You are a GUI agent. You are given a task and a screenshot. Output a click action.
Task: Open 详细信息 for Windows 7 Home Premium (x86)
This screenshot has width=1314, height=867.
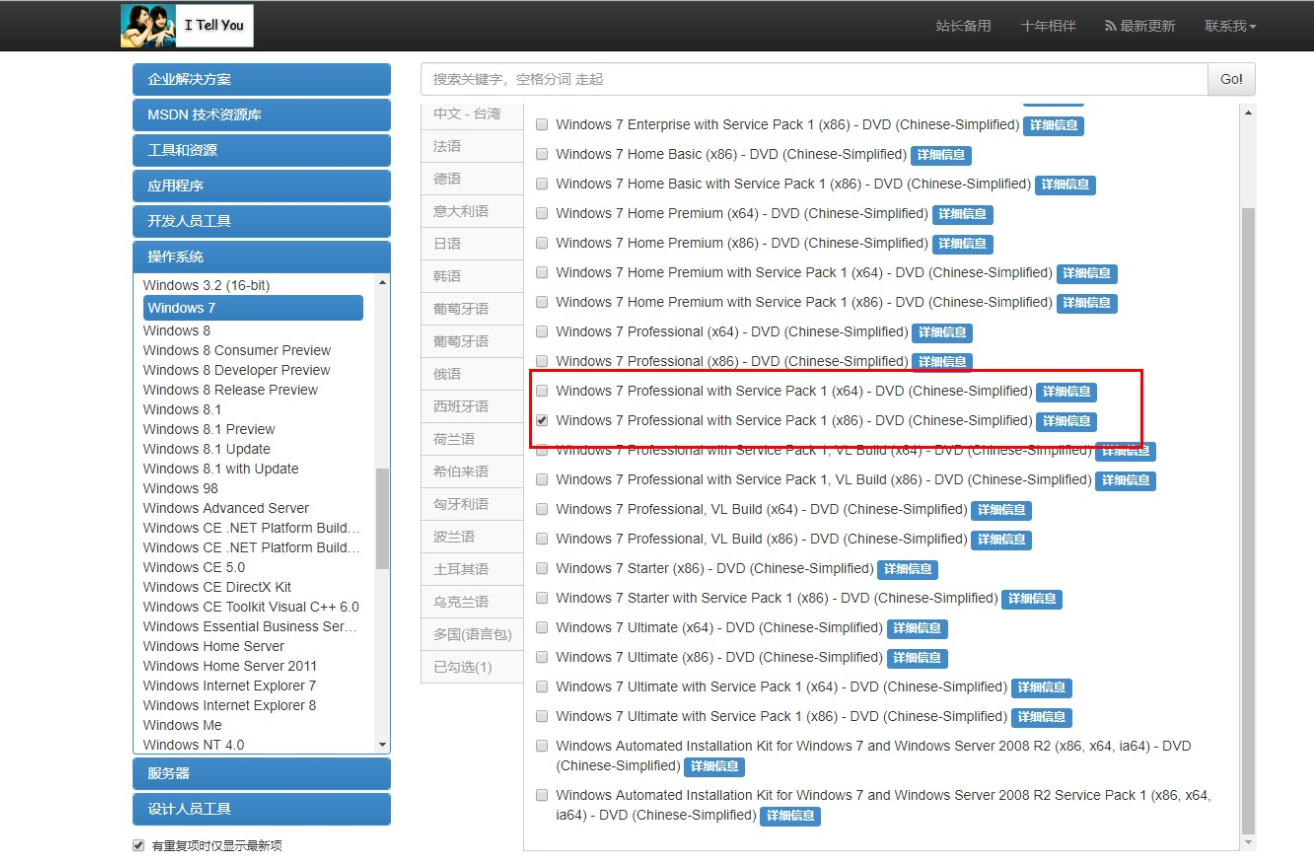962,244
